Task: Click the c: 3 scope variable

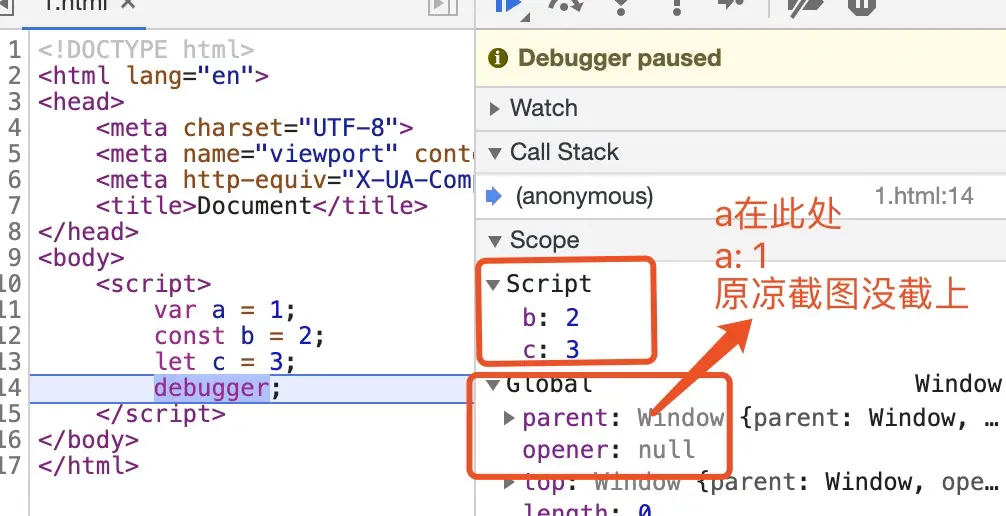Action: [551, 350]
